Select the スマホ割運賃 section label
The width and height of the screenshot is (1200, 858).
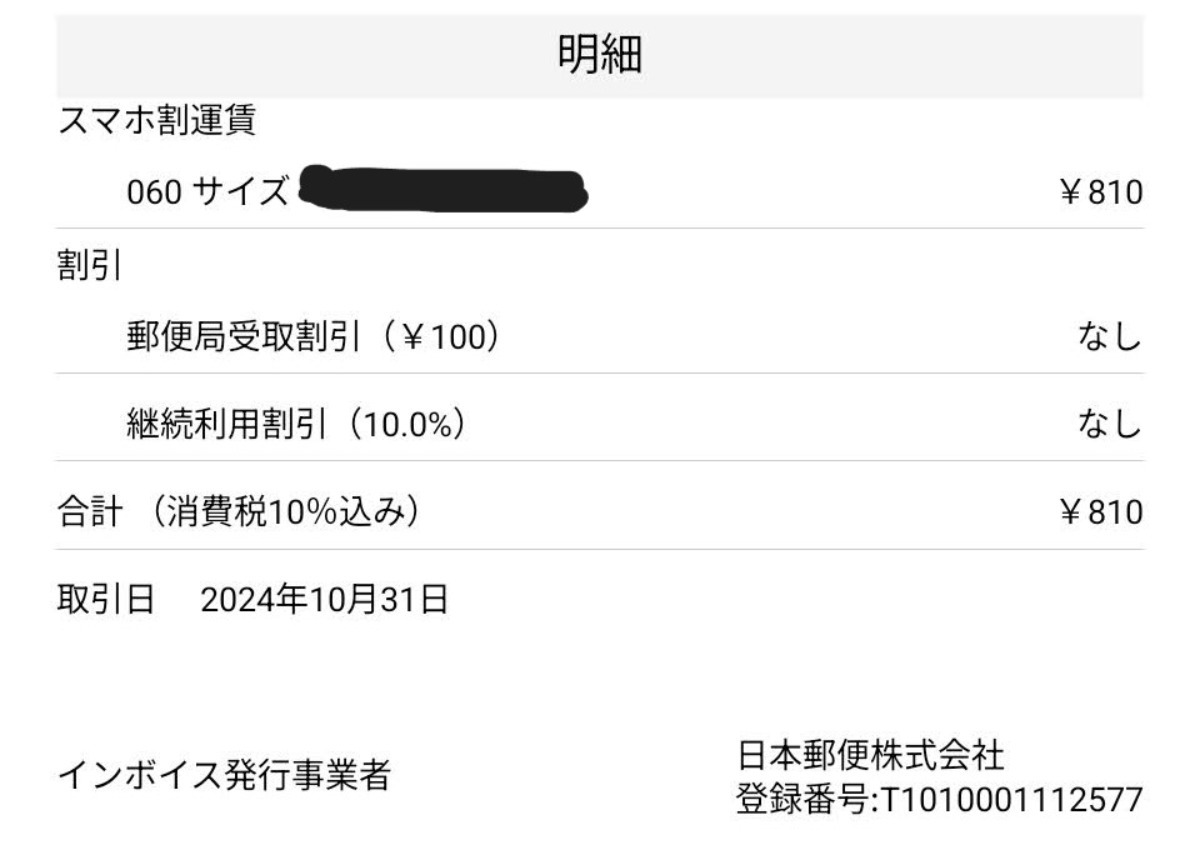point(157,122)
